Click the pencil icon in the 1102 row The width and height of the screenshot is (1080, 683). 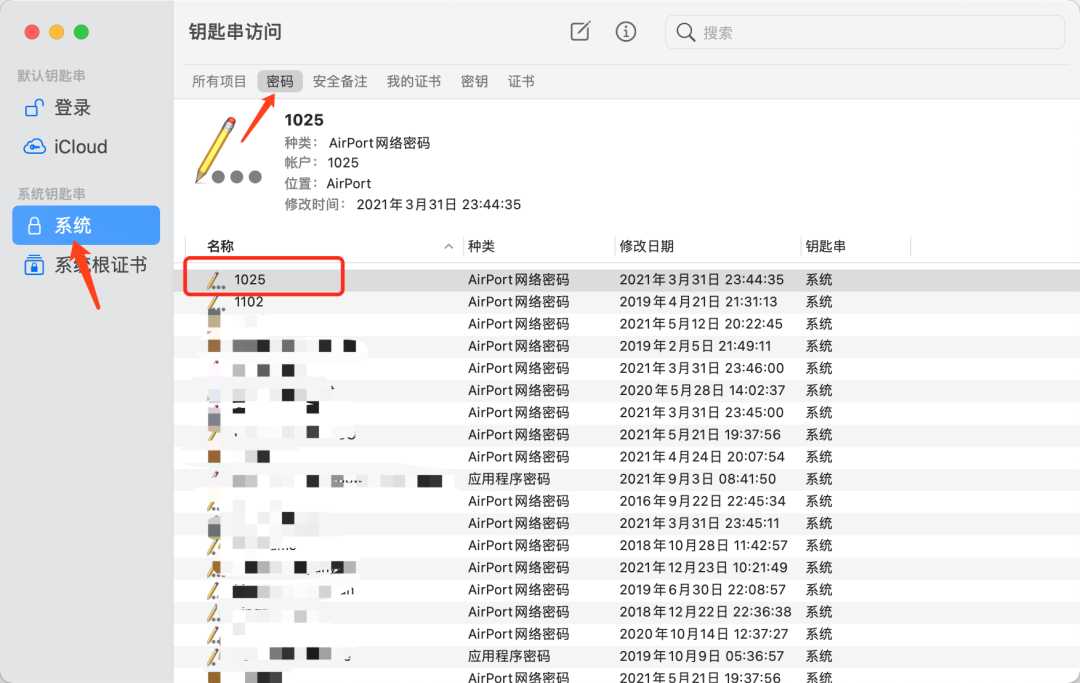pos(216,302)
